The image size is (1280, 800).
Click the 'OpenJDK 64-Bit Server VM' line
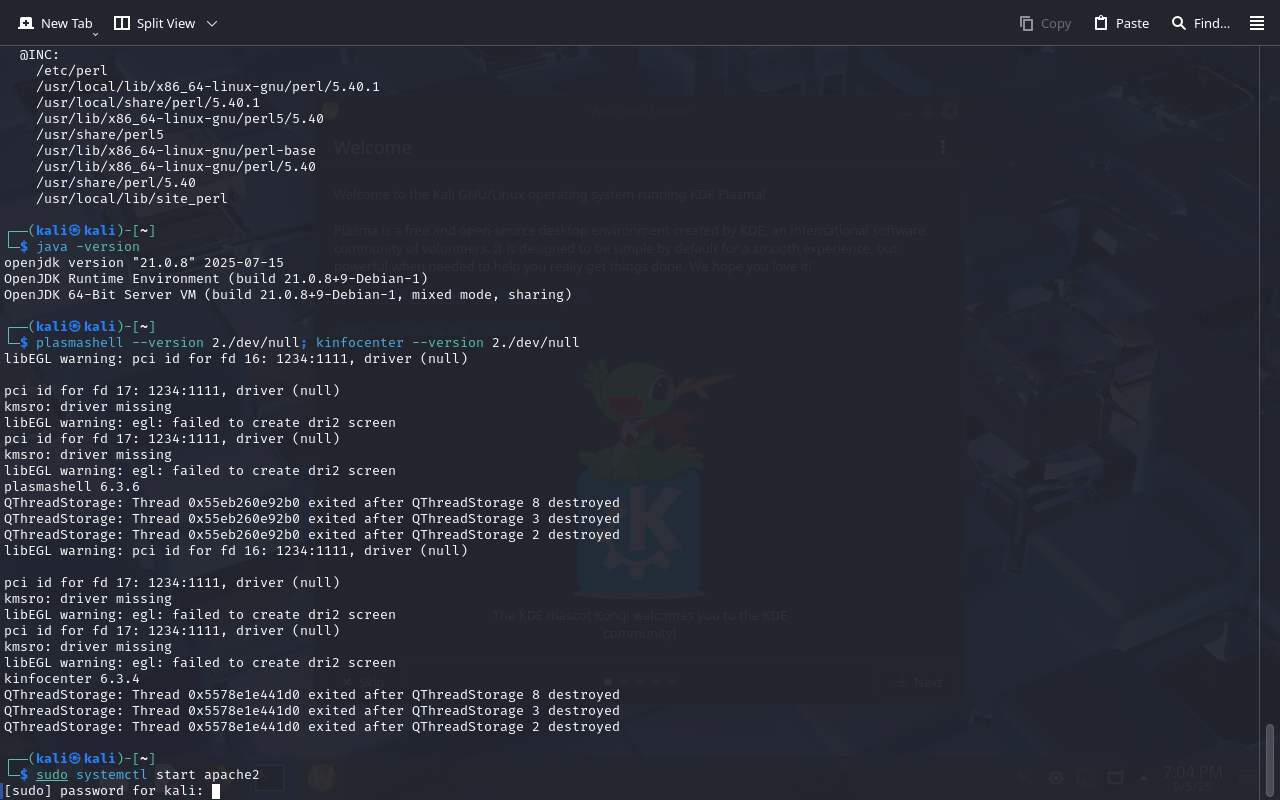point(288,295)
